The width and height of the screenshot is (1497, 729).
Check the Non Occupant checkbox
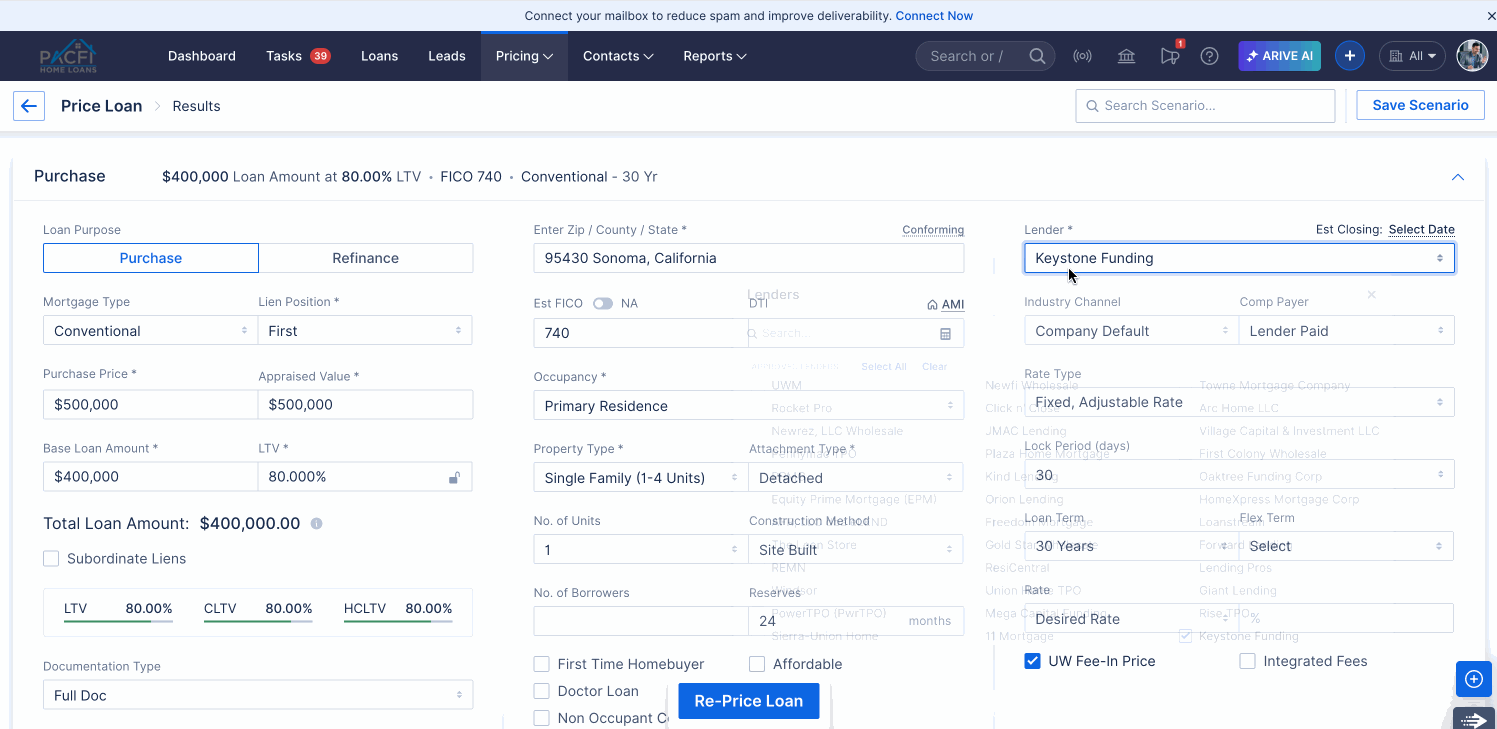pyautogui.click(x=542, y=718)
